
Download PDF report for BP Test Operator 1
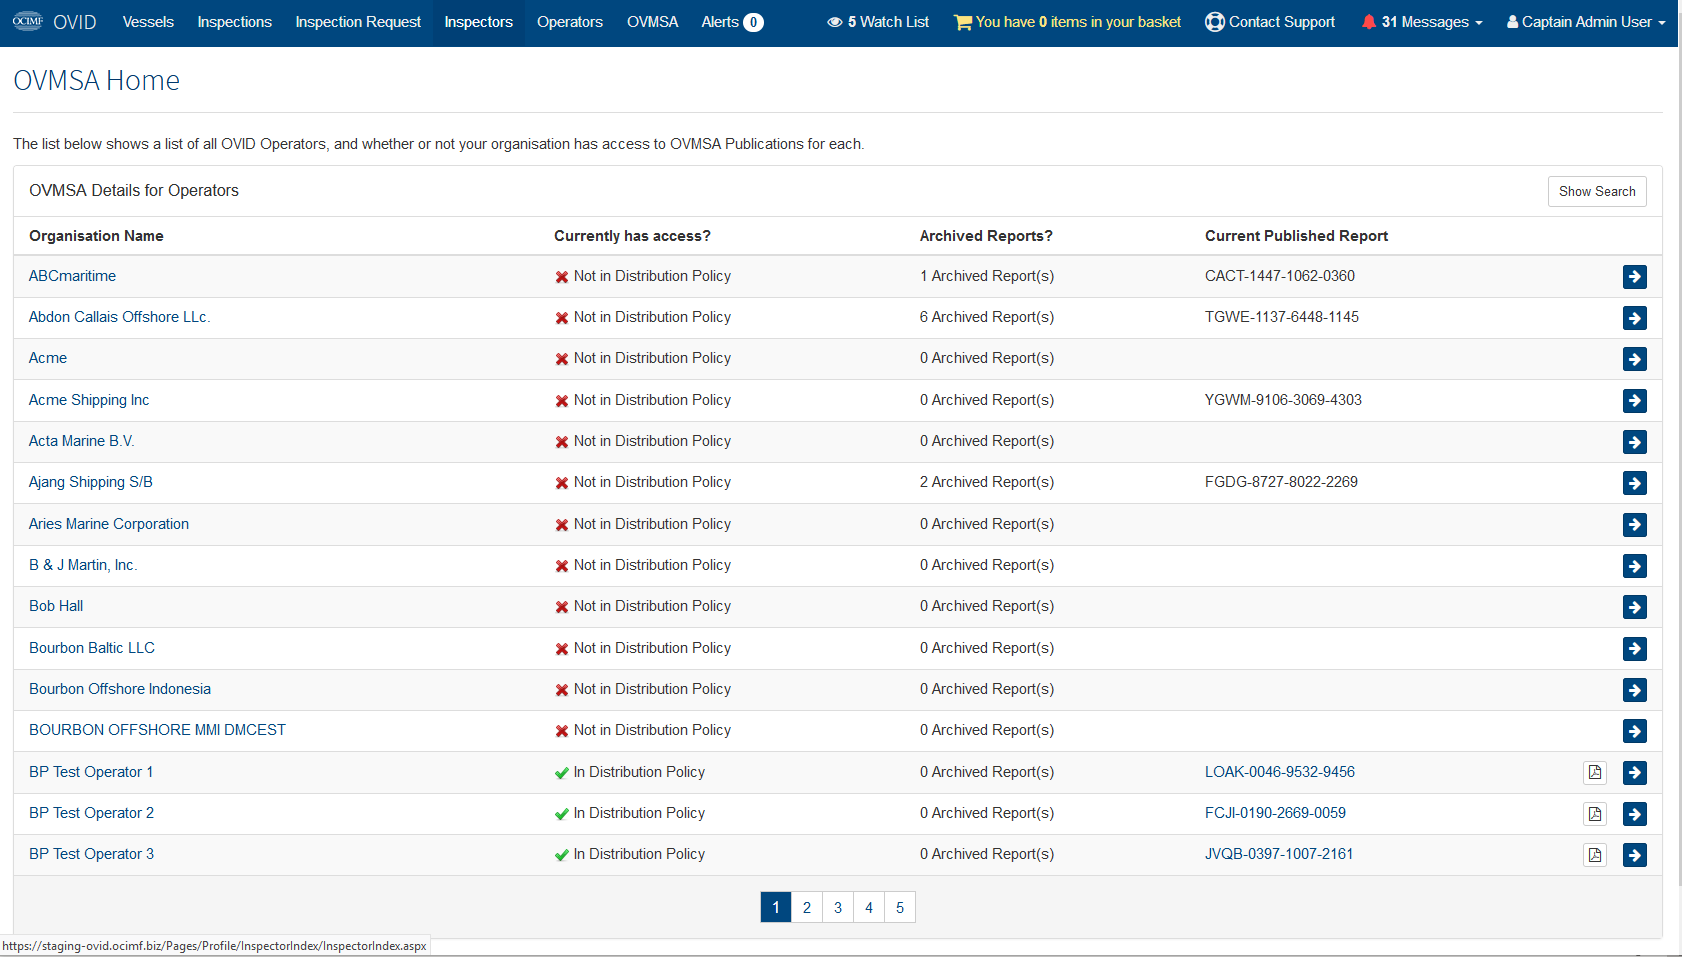[1595, 773]
